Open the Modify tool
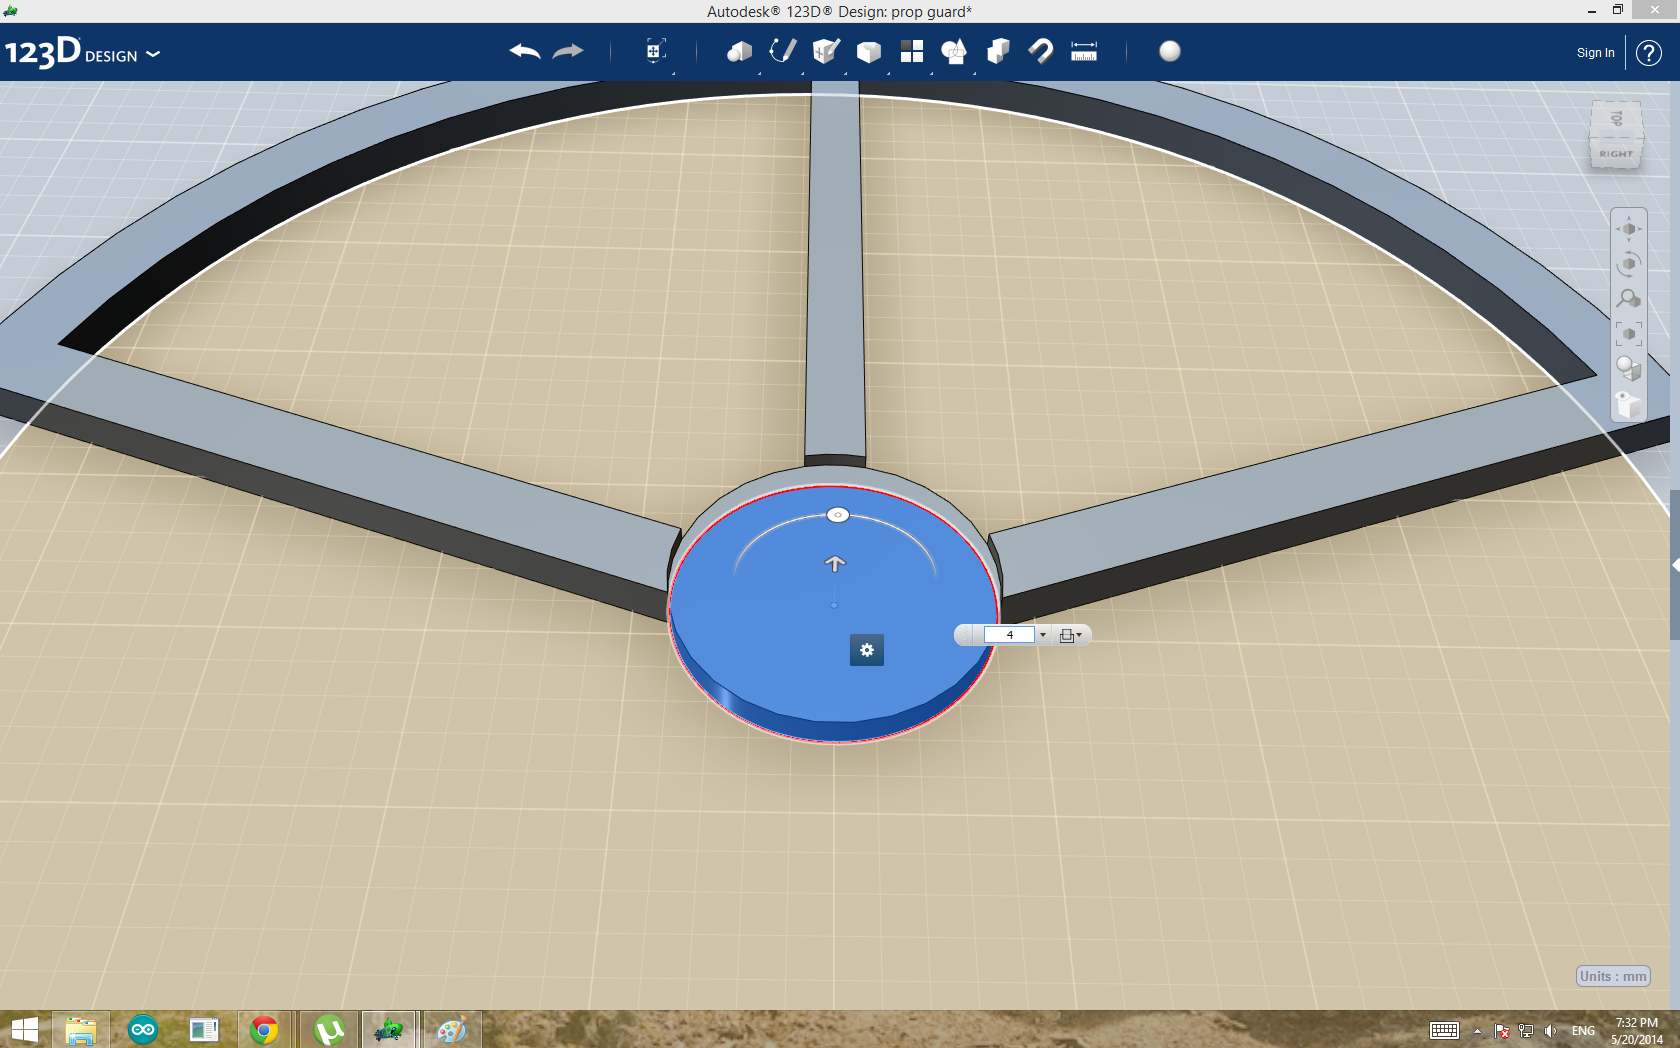This screenshot has height=1048, width=1680. tap(869, 52)
